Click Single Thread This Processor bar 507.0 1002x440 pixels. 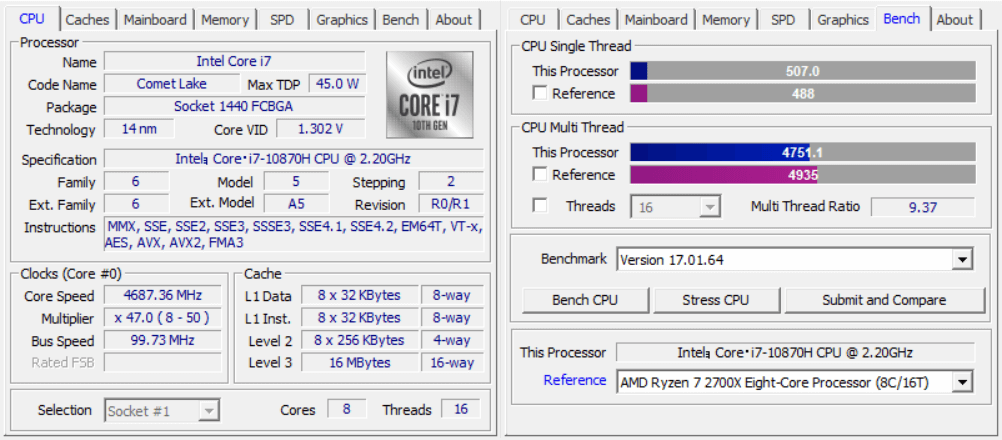coord(803,71)
